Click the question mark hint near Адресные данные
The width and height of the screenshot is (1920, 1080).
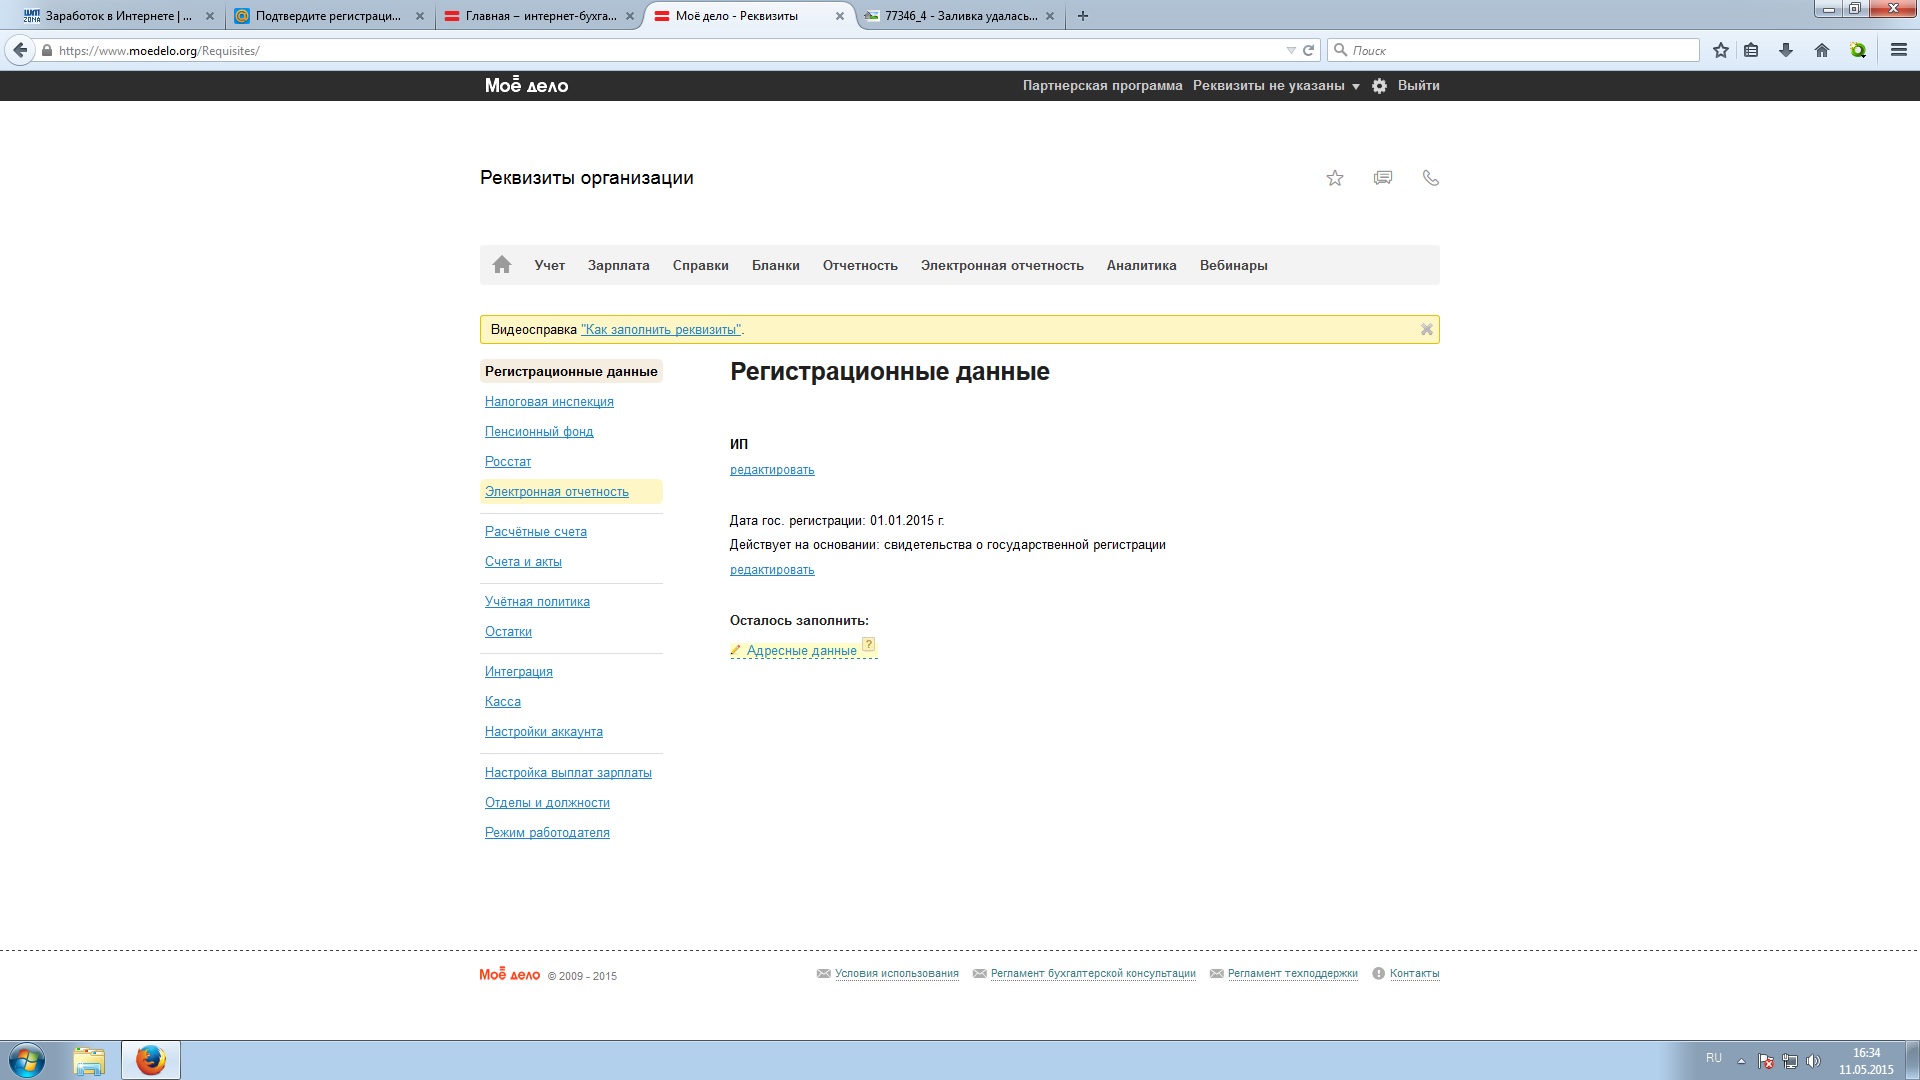click(x=869, y=644)
